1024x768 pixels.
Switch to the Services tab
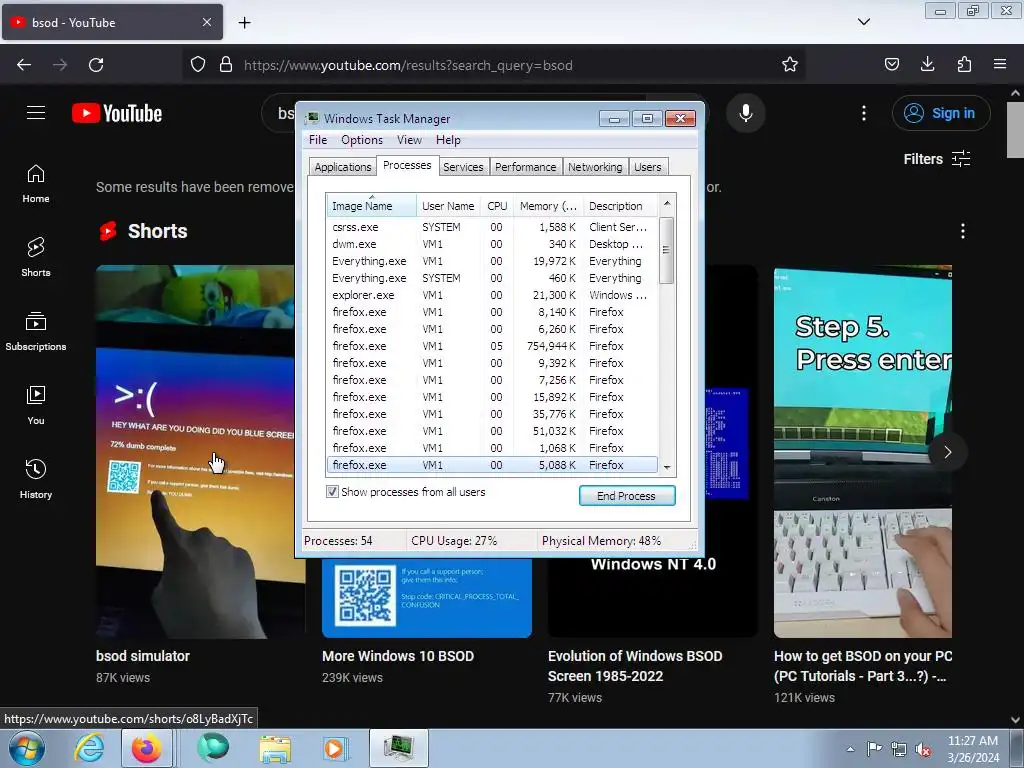coord(463,167)
